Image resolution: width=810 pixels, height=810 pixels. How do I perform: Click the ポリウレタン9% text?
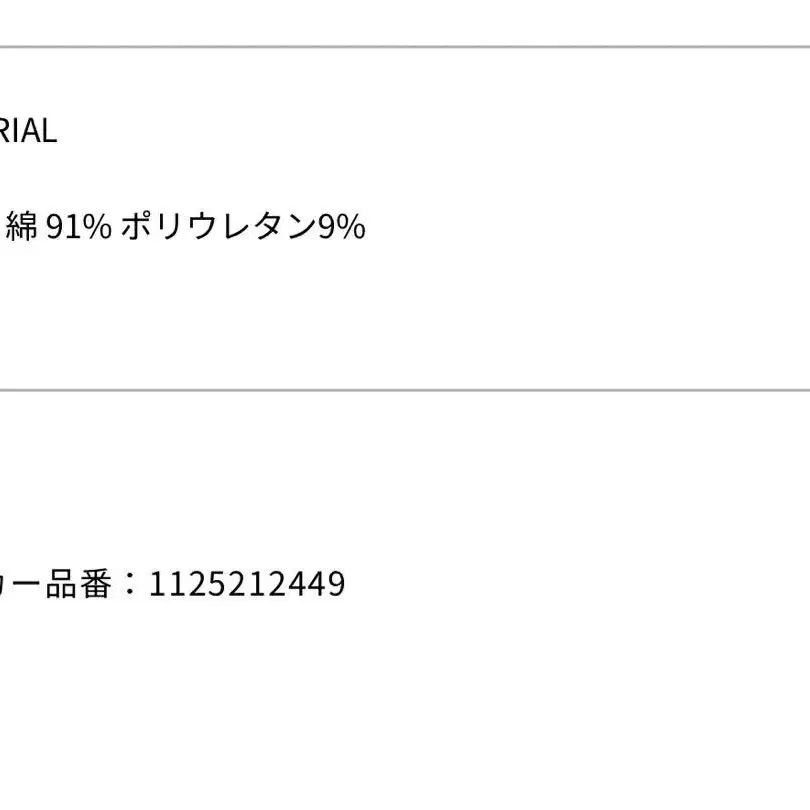(x=243, y=226)
